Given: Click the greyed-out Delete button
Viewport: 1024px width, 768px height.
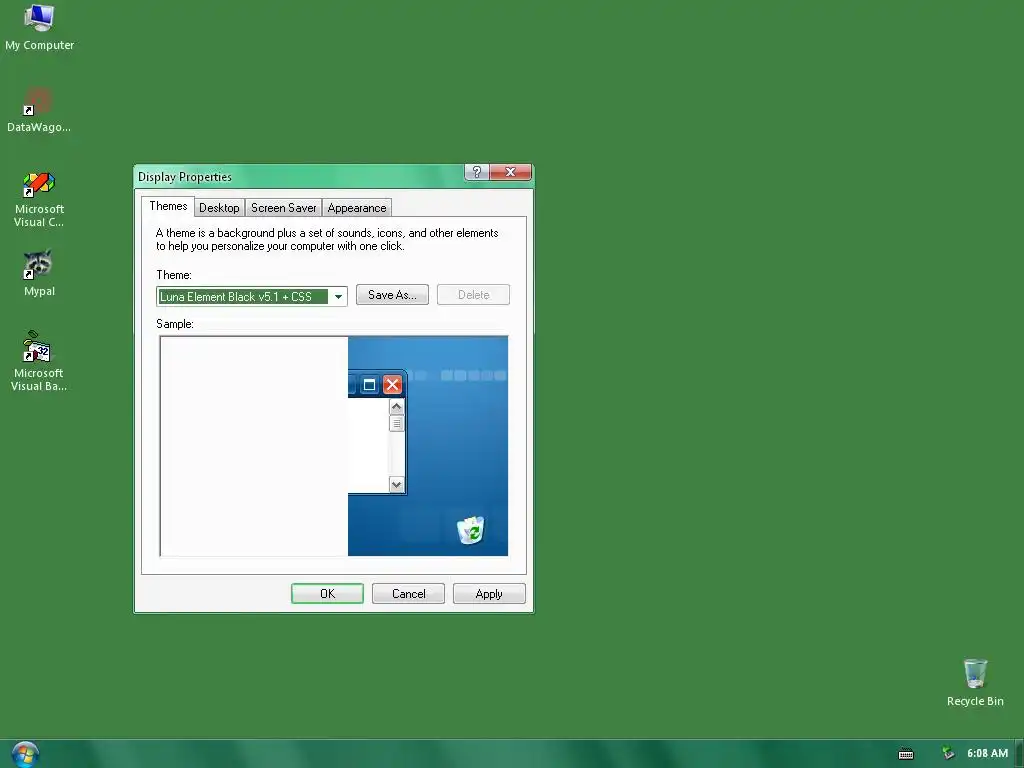Looking at the screenshot, I should pyautogui.click(x=473, y=295).
